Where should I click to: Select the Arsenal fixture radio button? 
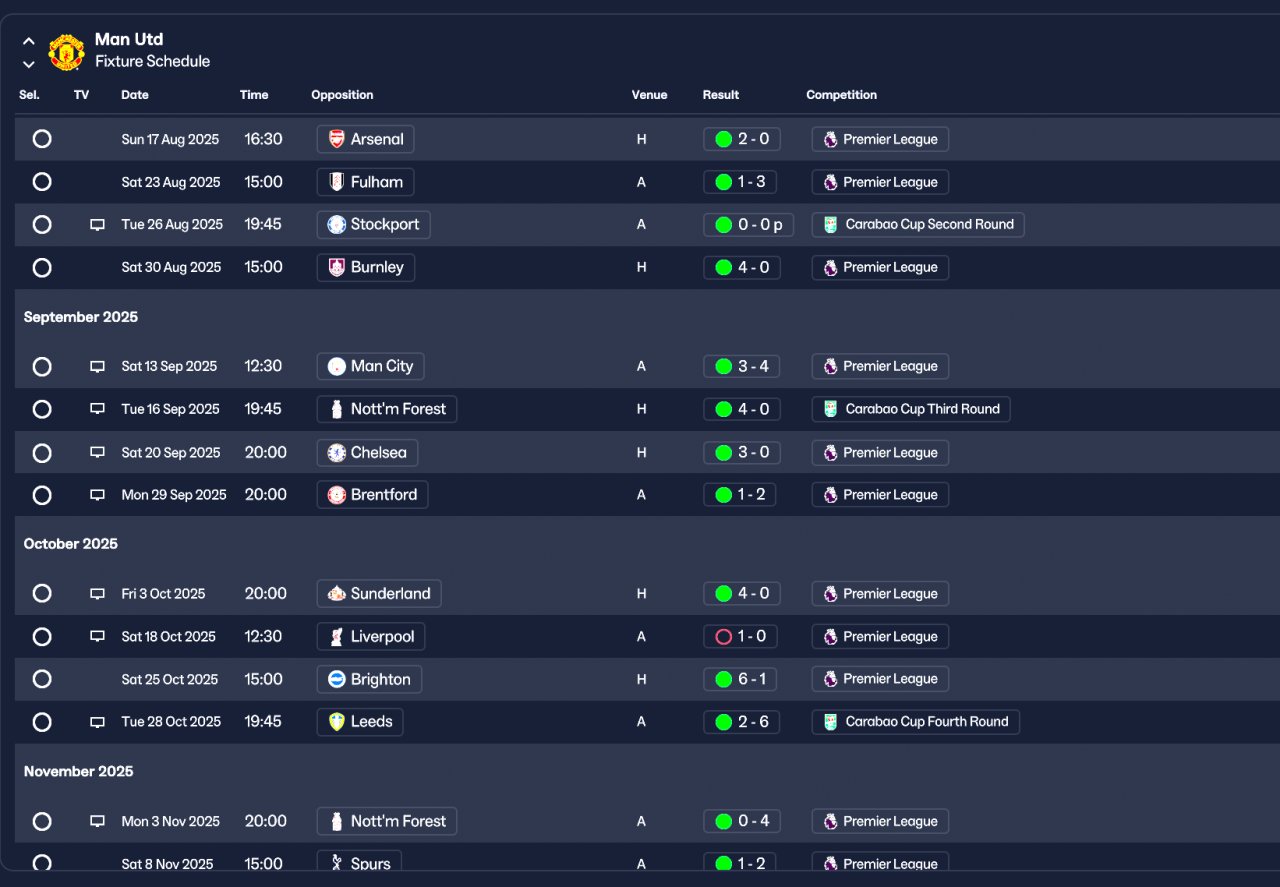tap(42, 139)
